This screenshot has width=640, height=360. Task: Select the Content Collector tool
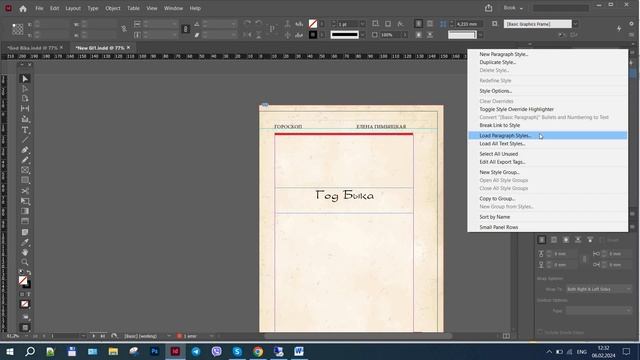point(25,119)
